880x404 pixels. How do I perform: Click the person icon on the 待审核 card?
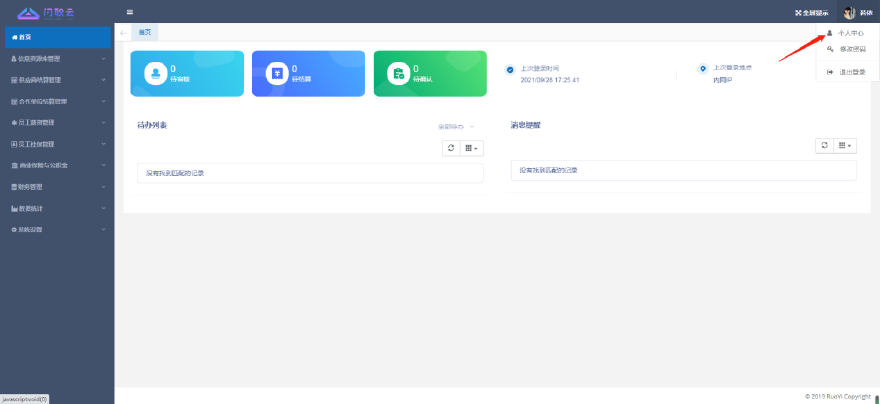[155, 74]
